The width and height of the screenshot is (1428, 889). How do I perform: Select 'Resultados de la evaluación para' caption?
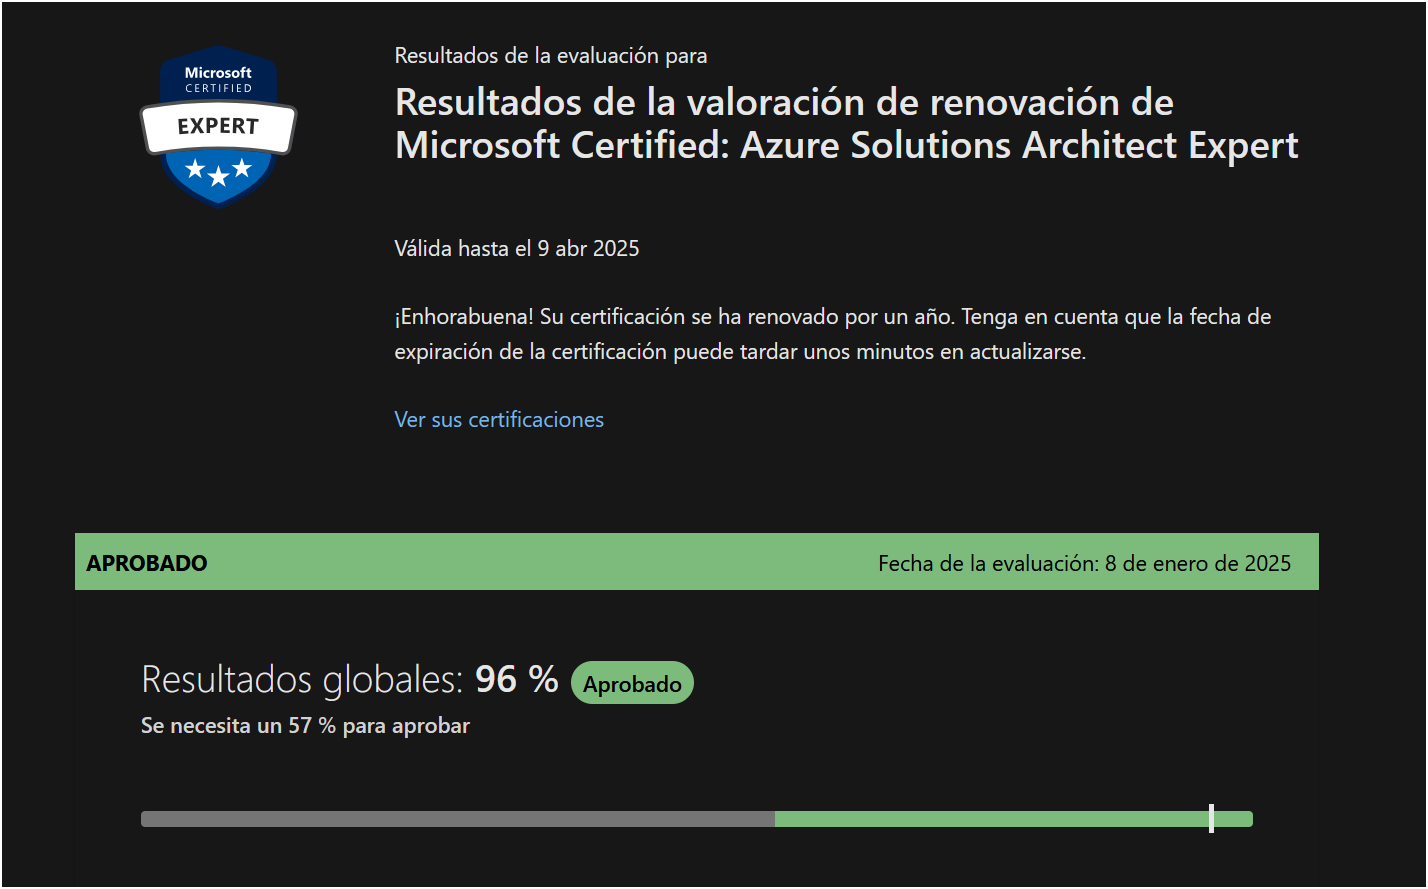click(551, 56)
